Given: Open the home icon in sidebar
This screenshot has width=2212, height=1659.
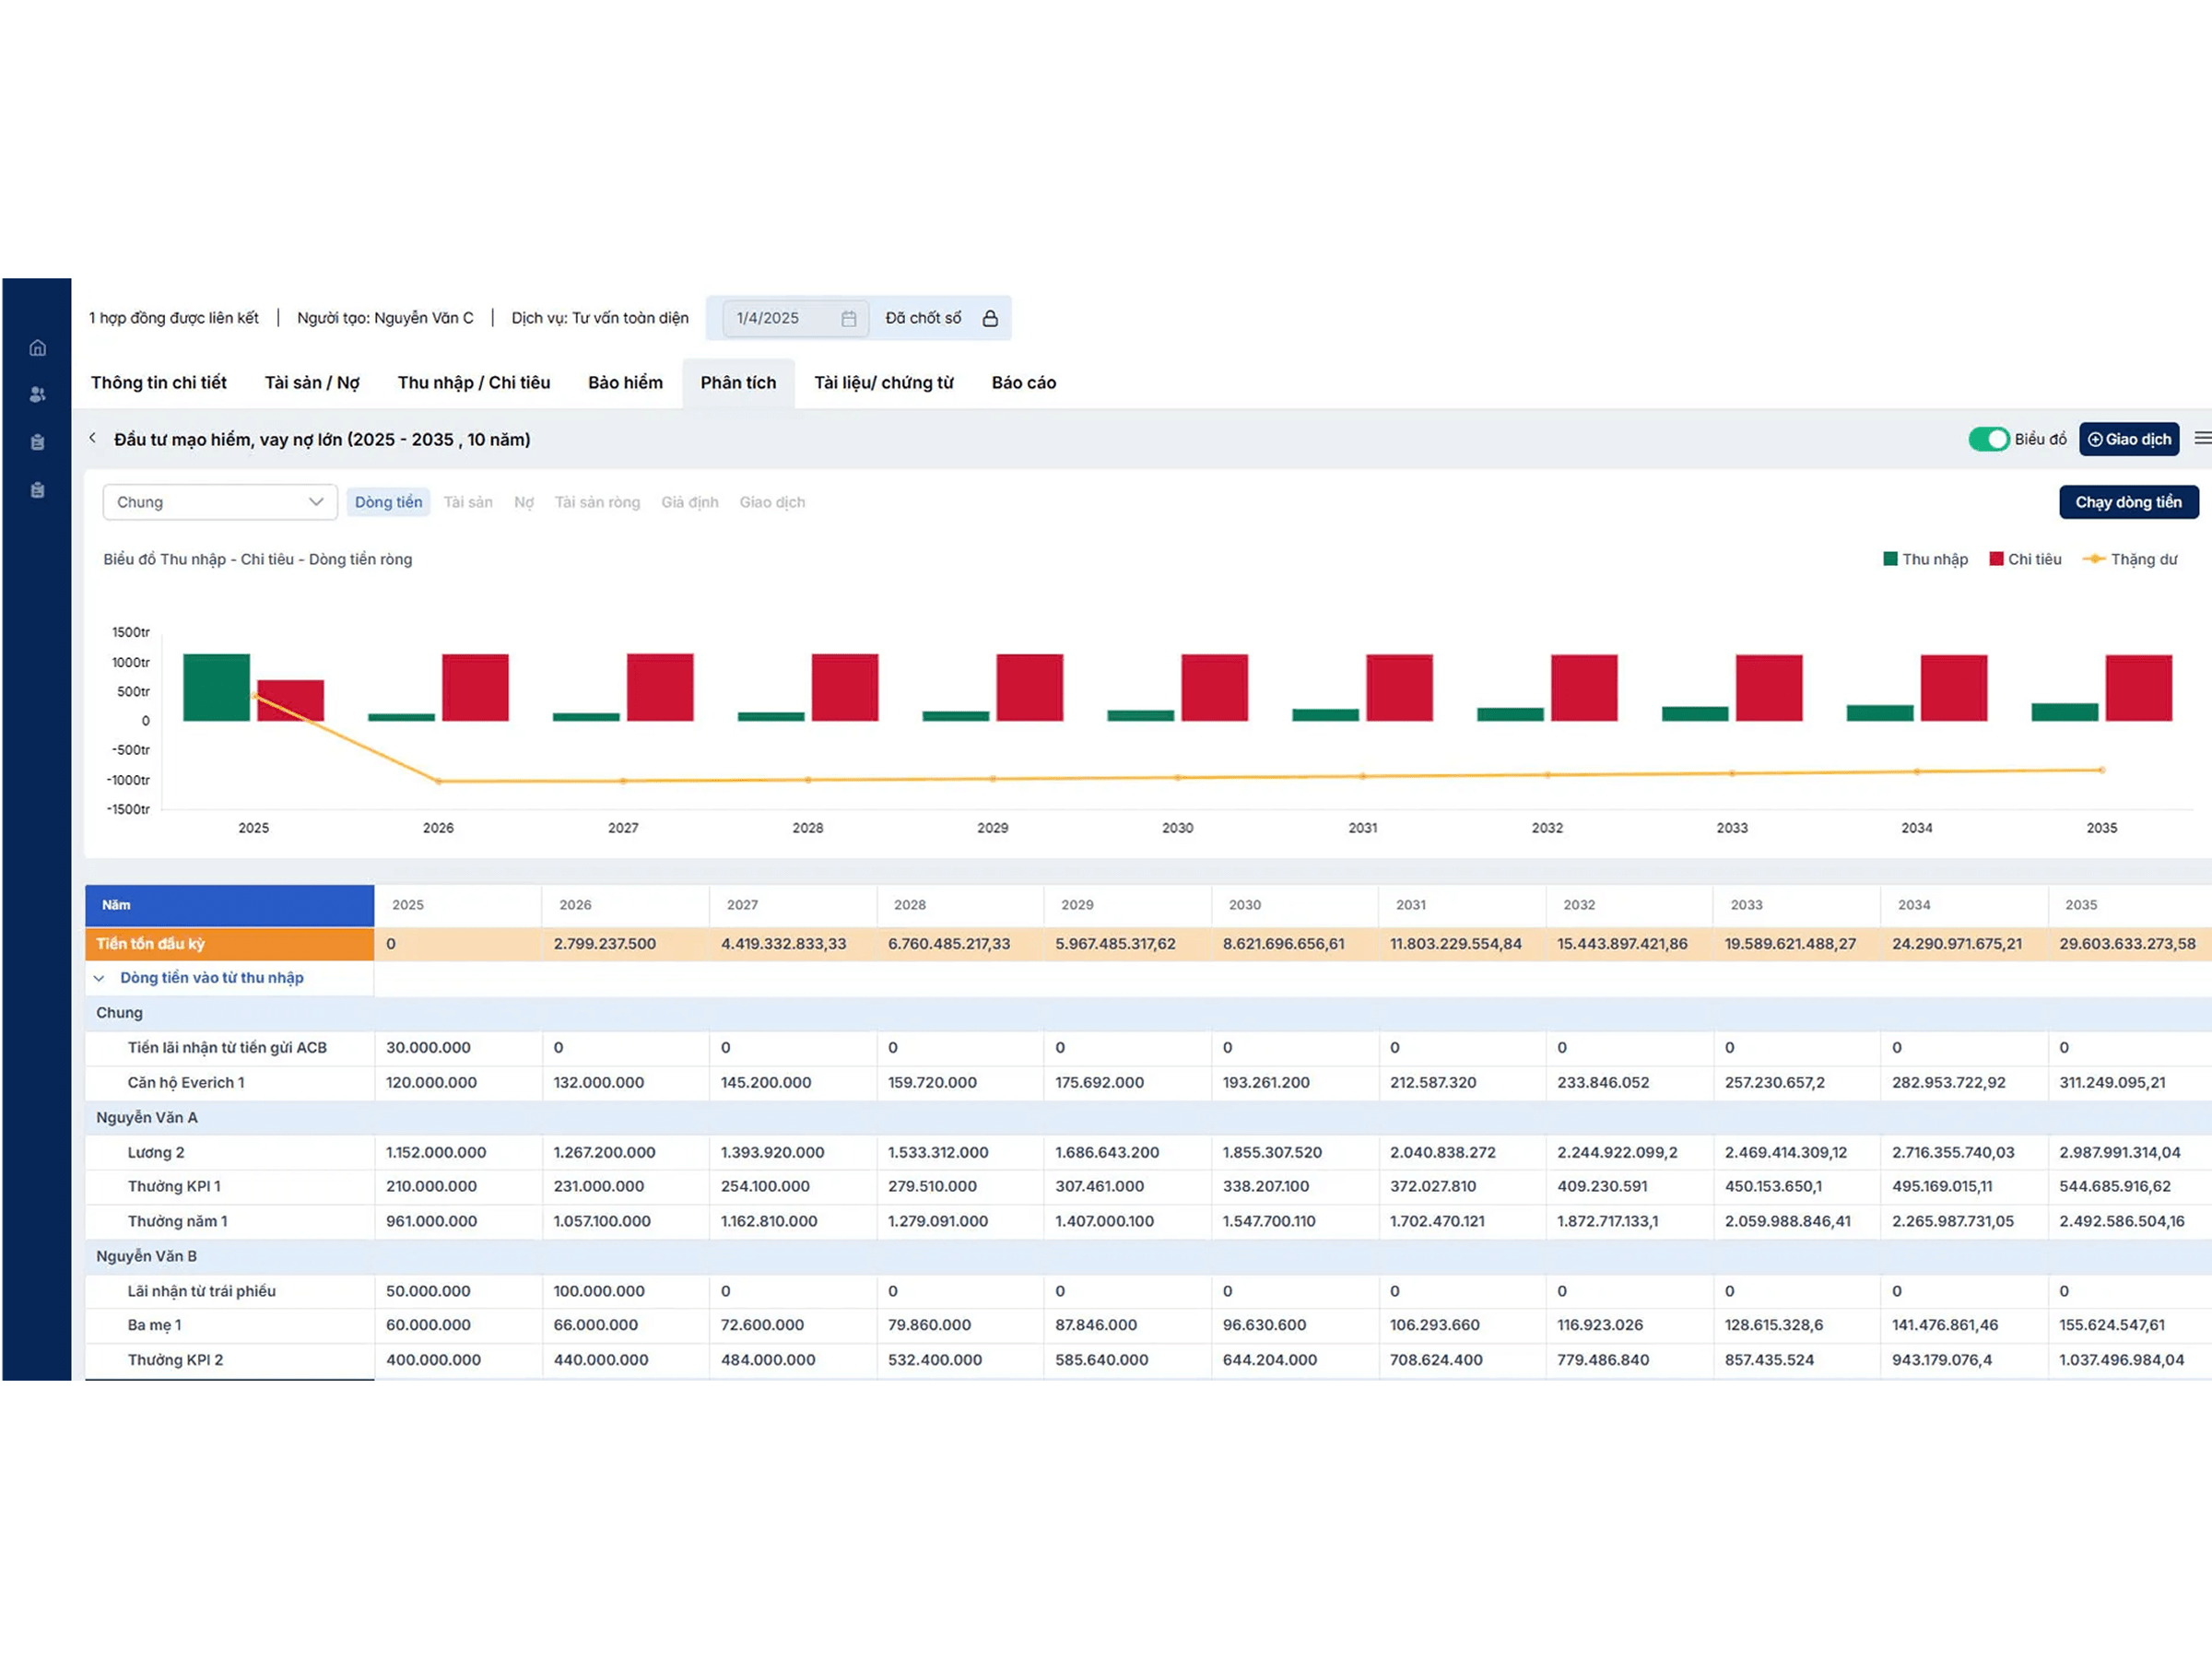Looking at the screenshot, I should (37, 348).
